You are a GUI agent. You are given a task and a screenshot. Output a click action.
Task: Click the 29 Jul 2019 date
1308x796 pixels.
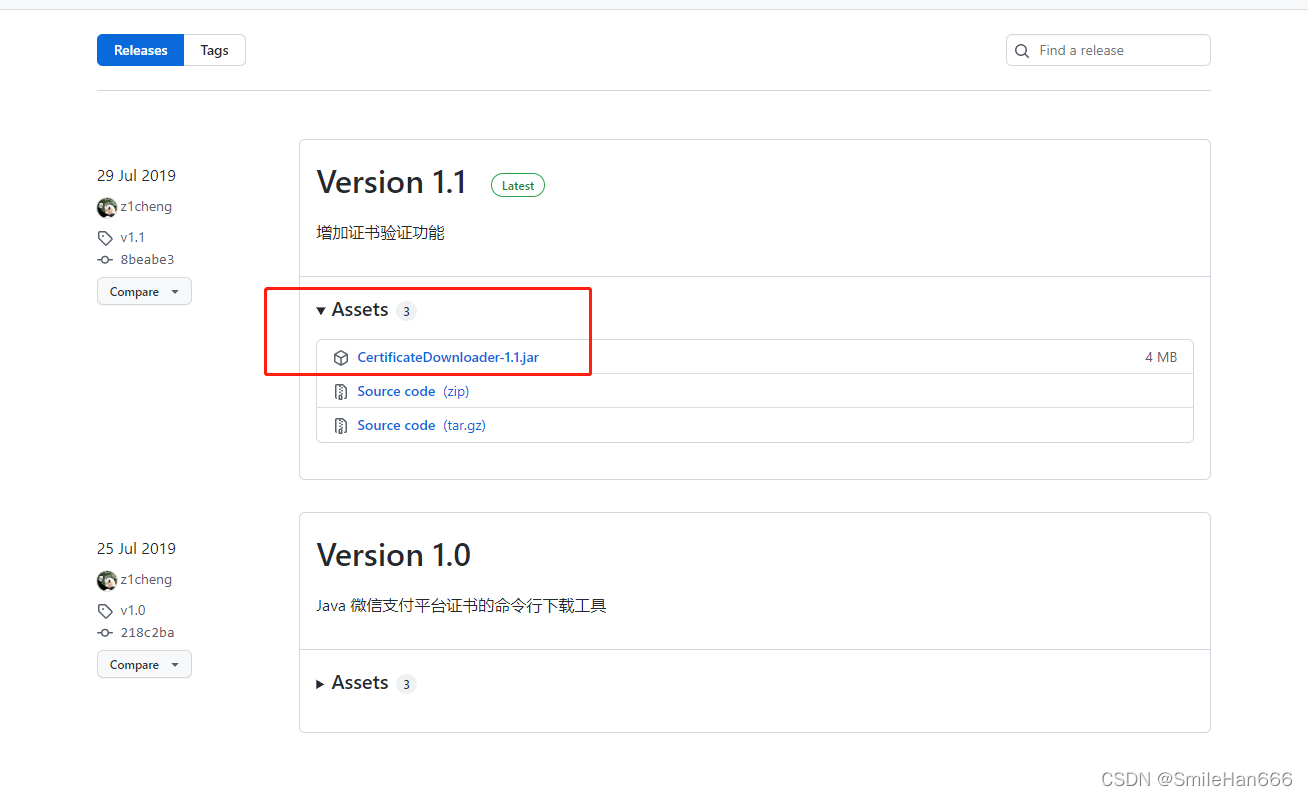coord(136,175)
